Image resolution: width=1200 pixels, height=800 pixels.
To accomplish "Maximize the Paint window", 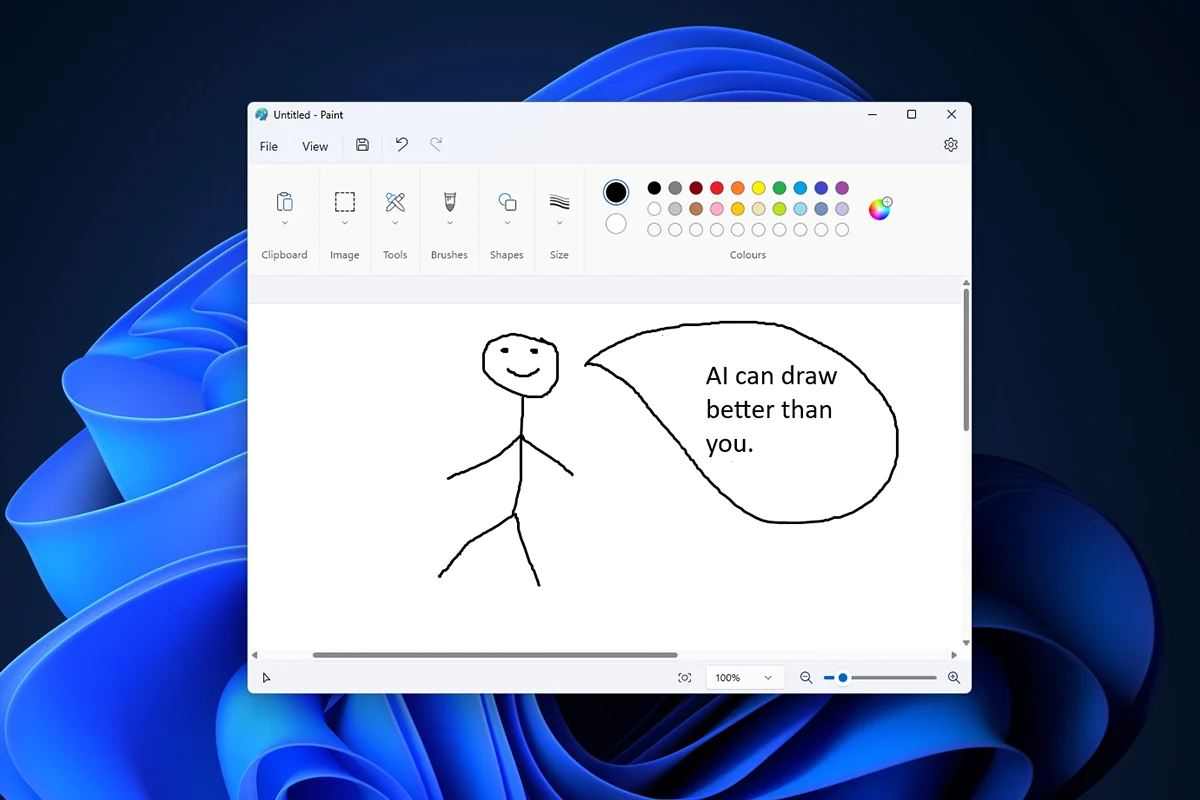I will [x=911, y=115].
